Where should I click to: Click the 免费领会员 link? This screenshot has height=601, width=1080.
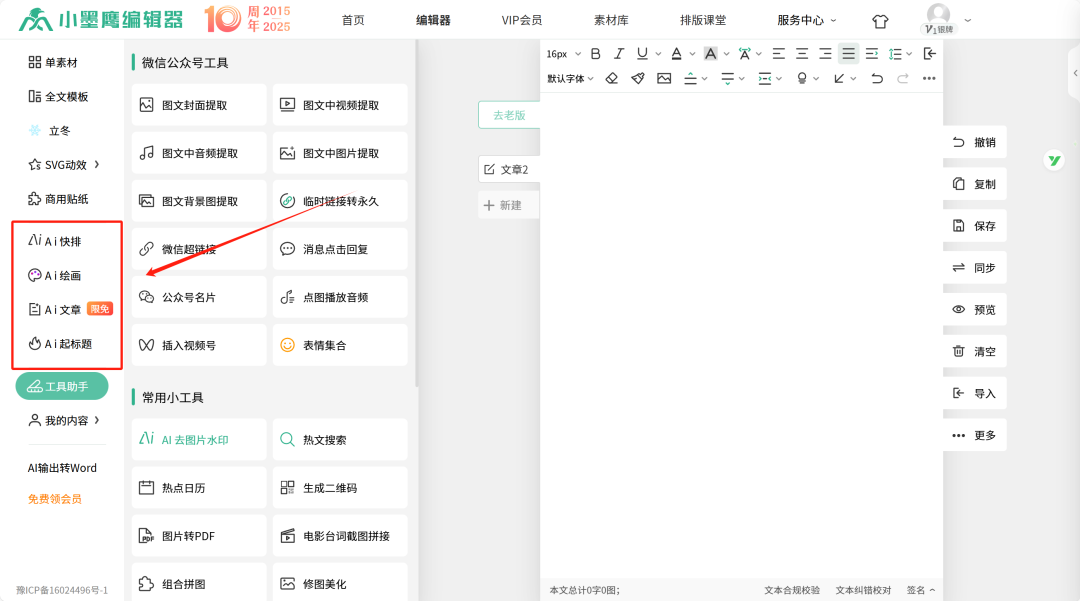coord(55,498)
